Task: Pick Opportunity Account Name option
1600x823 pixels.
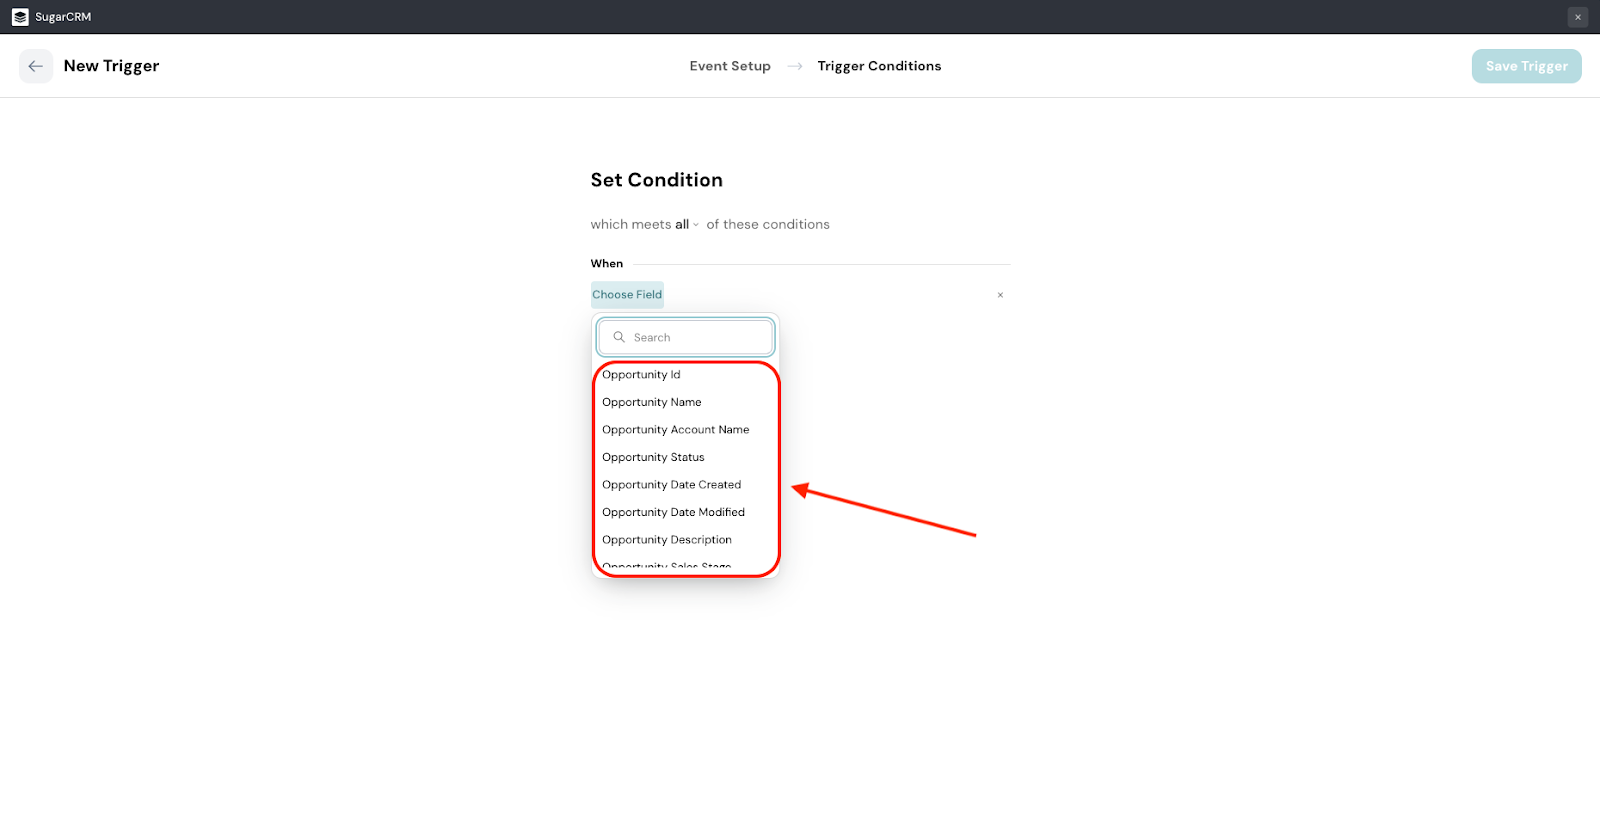Action: [675, 430]
